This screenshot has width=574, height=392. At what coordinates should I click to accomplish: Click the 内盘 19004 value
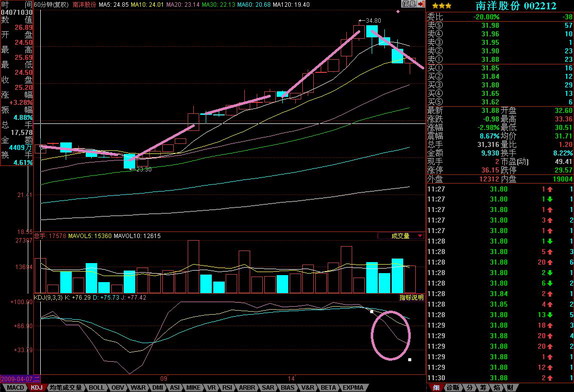pos(562,179)
